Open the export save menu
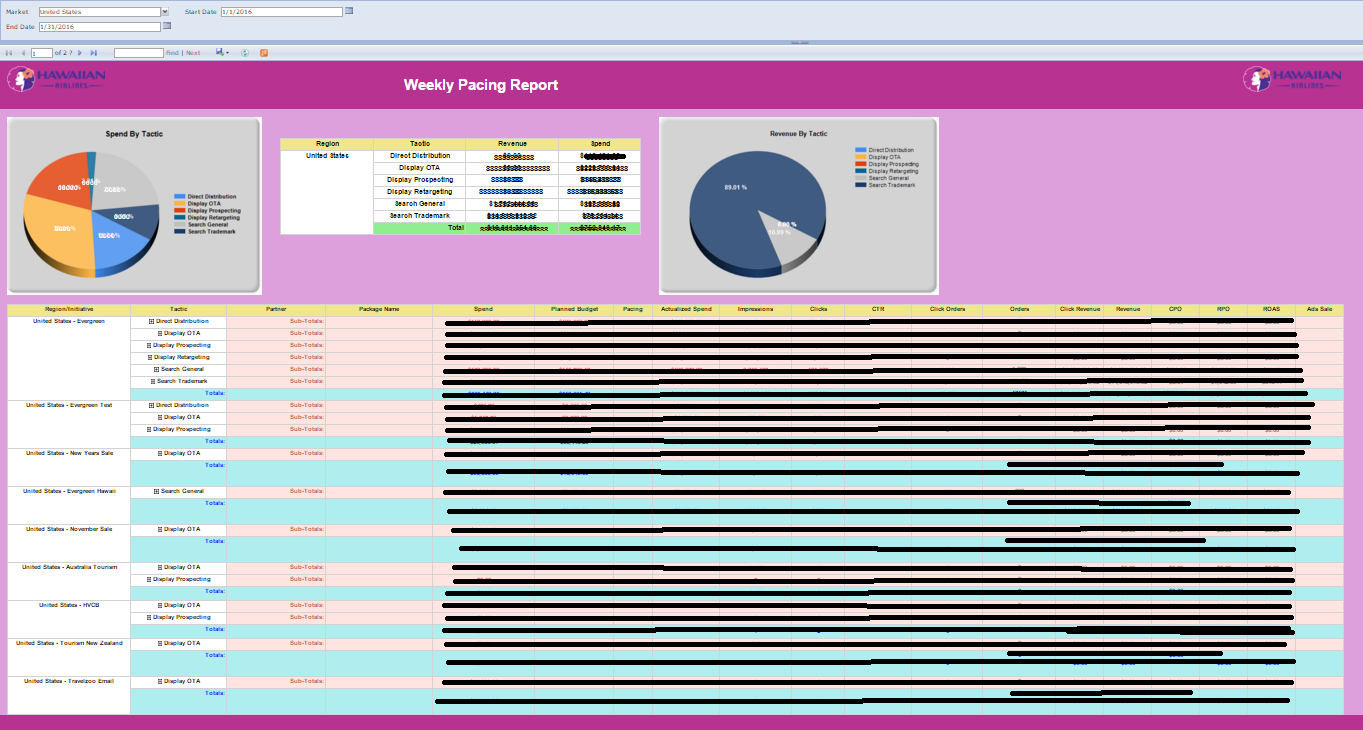Screen dimensions: 1363x730 click(x=222, y=53)
